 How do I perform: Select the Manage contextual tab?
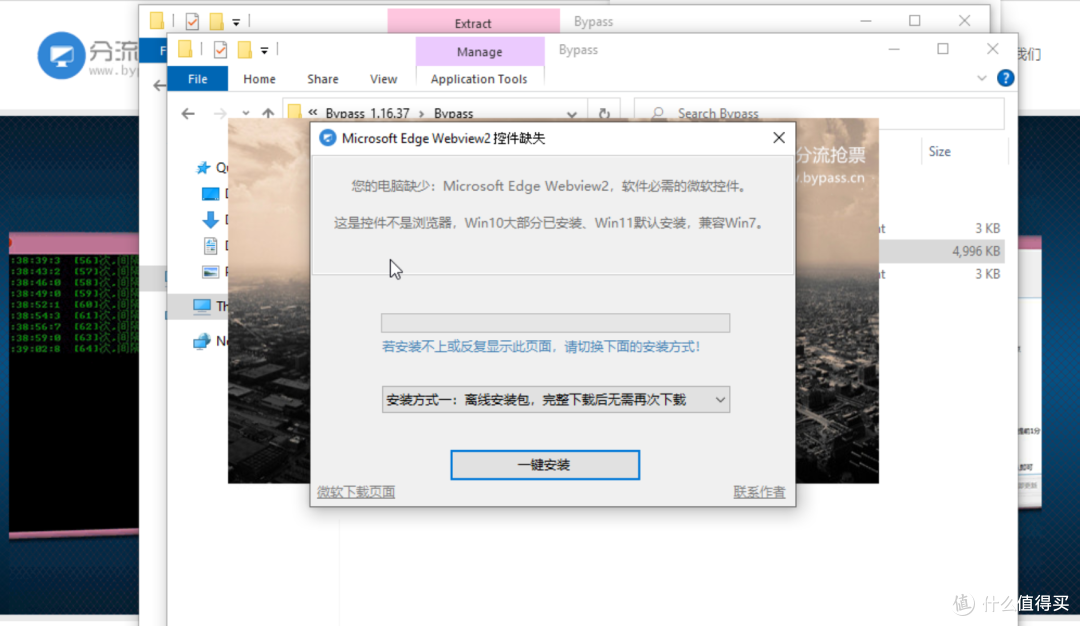(479, 52)
